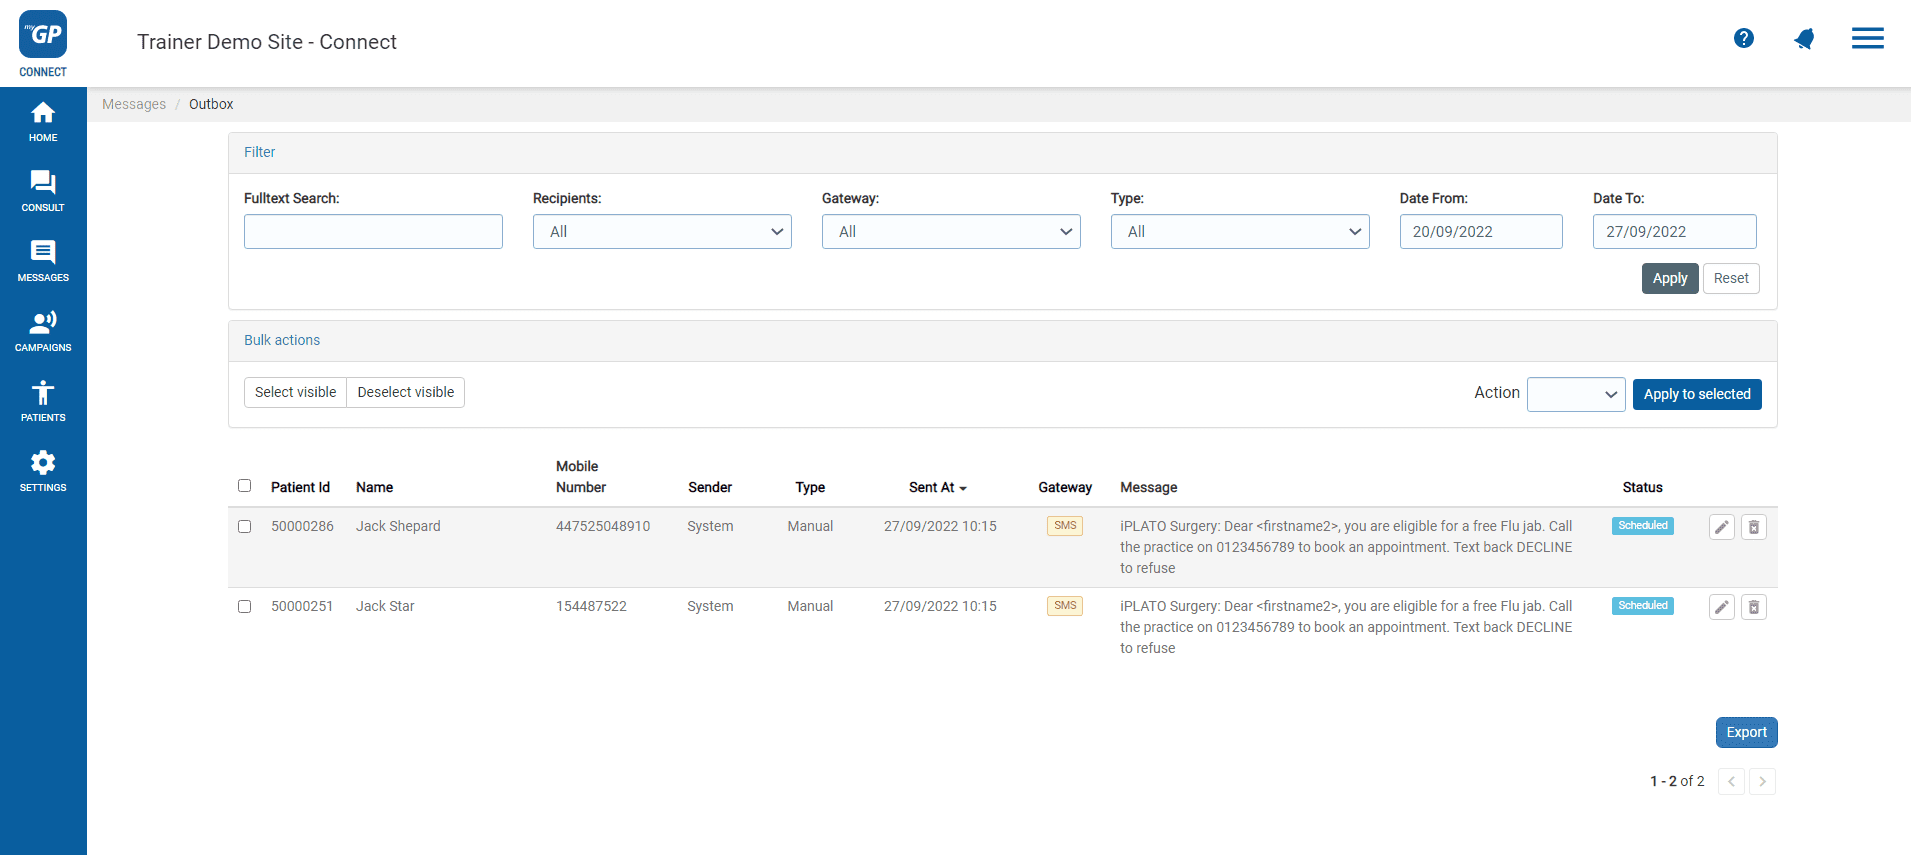Open the help question mark icon
Viewport: 1911px width, 855px height.
tap(1743, 38)
